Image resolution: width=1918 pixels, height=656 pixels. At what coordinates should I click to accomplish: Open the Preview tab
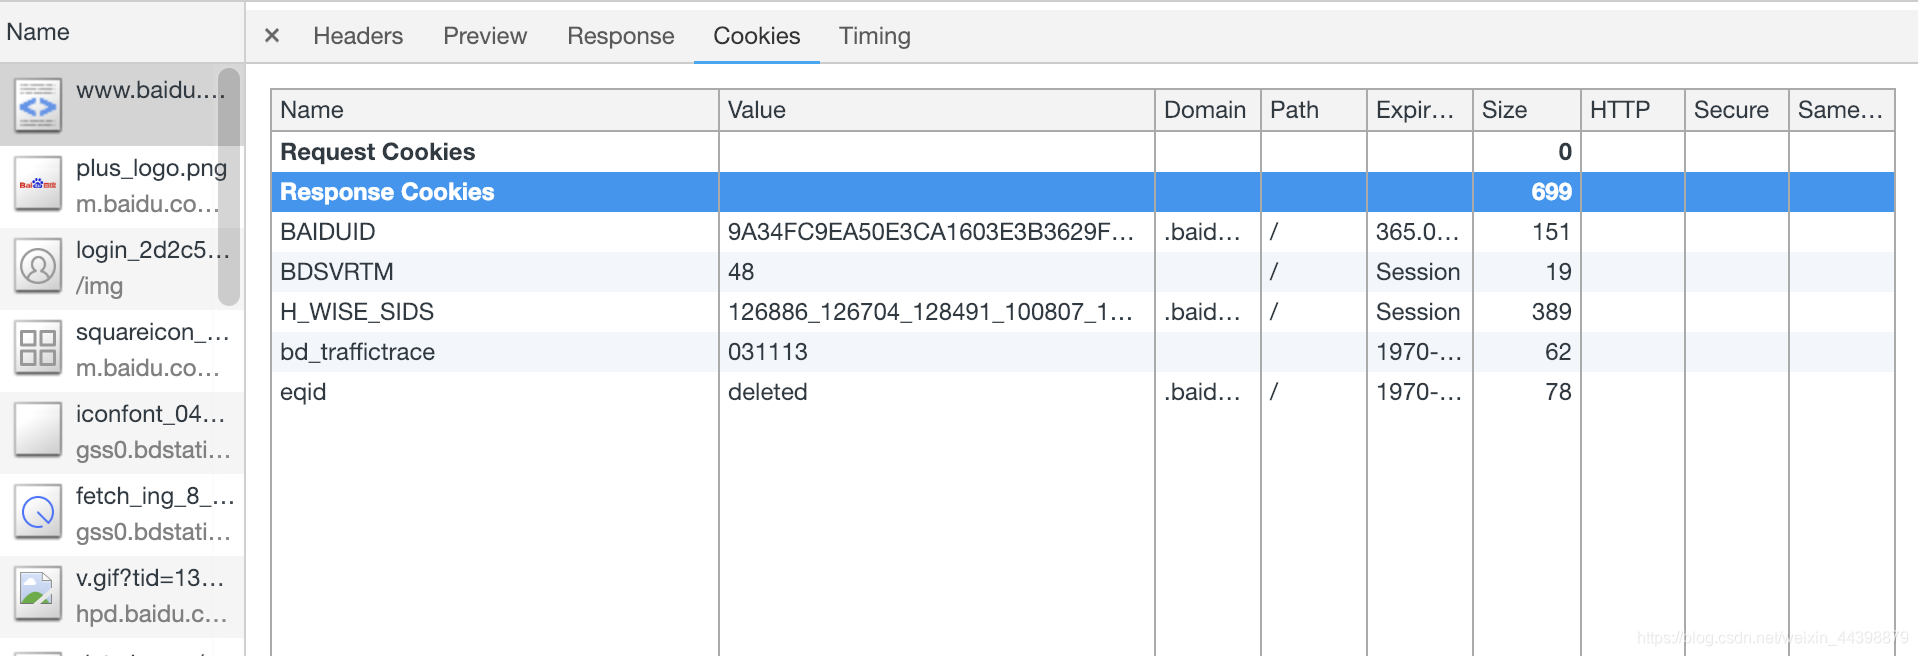[x=485, y=36]
